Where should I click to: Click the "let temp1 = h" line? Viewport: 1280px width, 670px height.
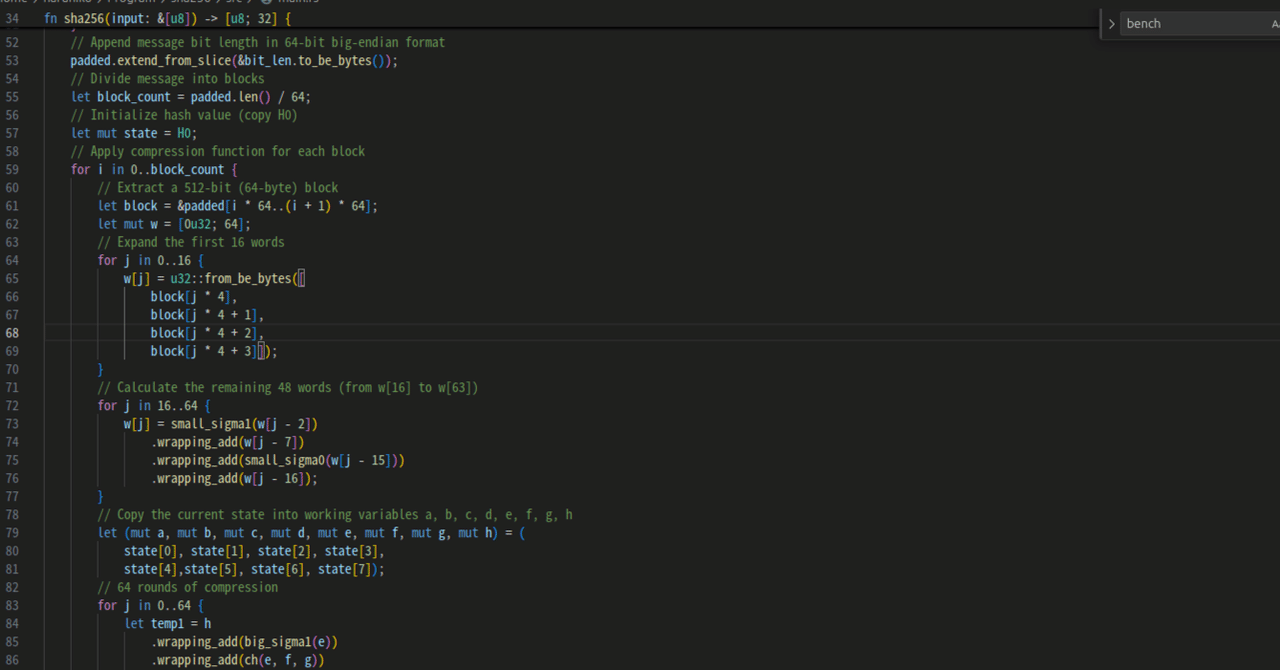click(167, 624)
